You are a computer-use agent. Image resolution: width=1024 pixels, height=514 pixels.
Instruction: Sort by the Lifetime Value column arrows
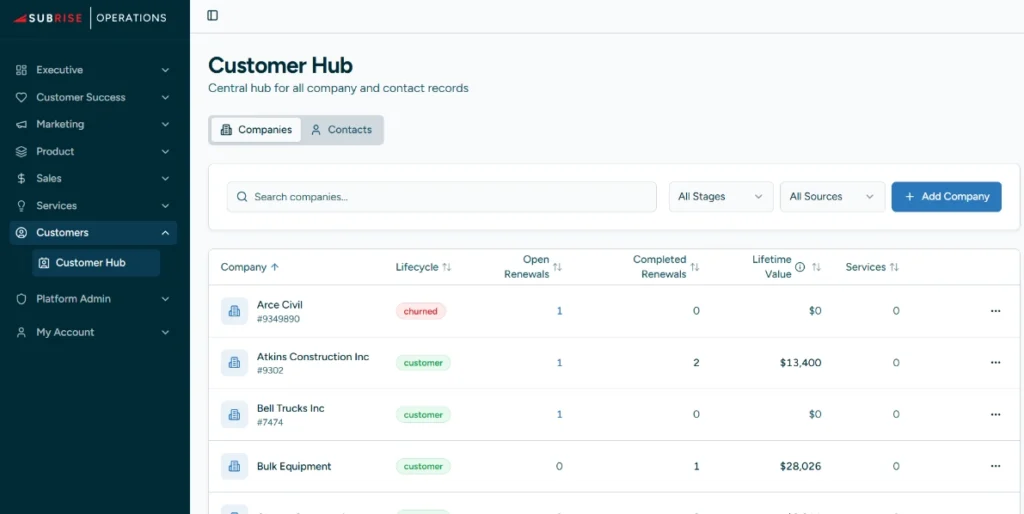(x=816, y=267)
